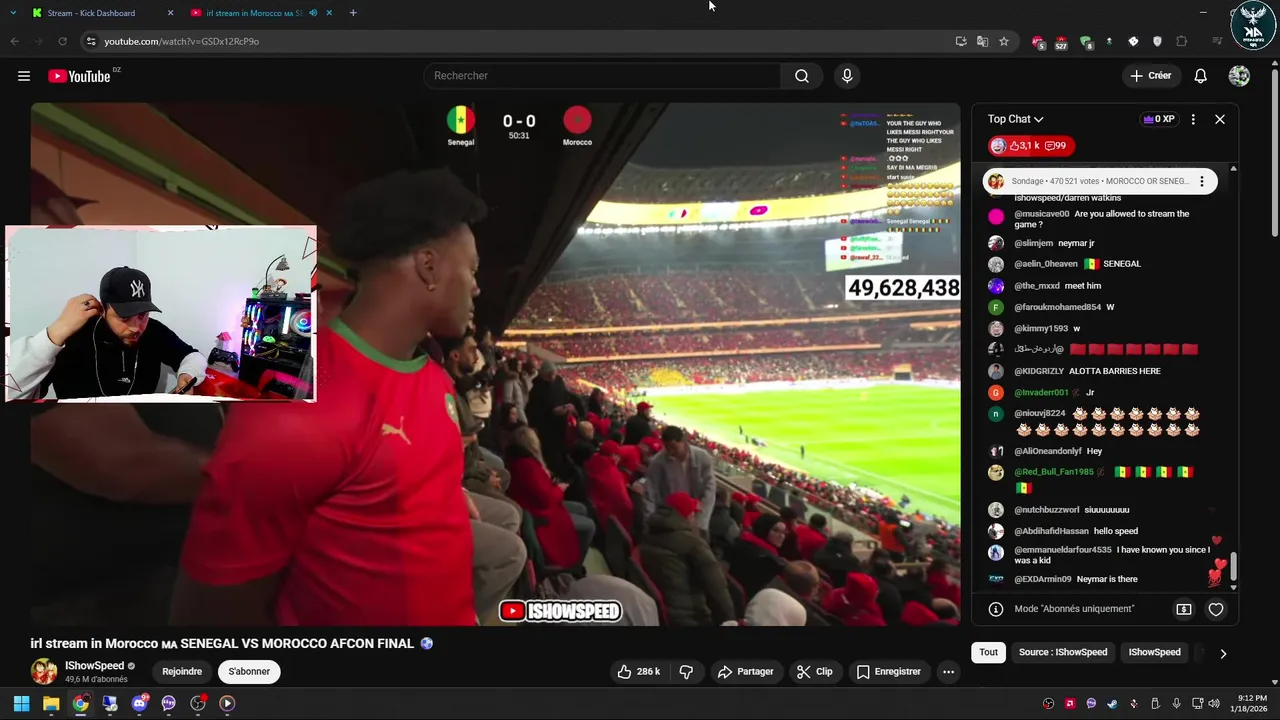Select 'Source : IShowSpeed' chip
This screenshot has height=720, width=1280.
coord(1063,652)
